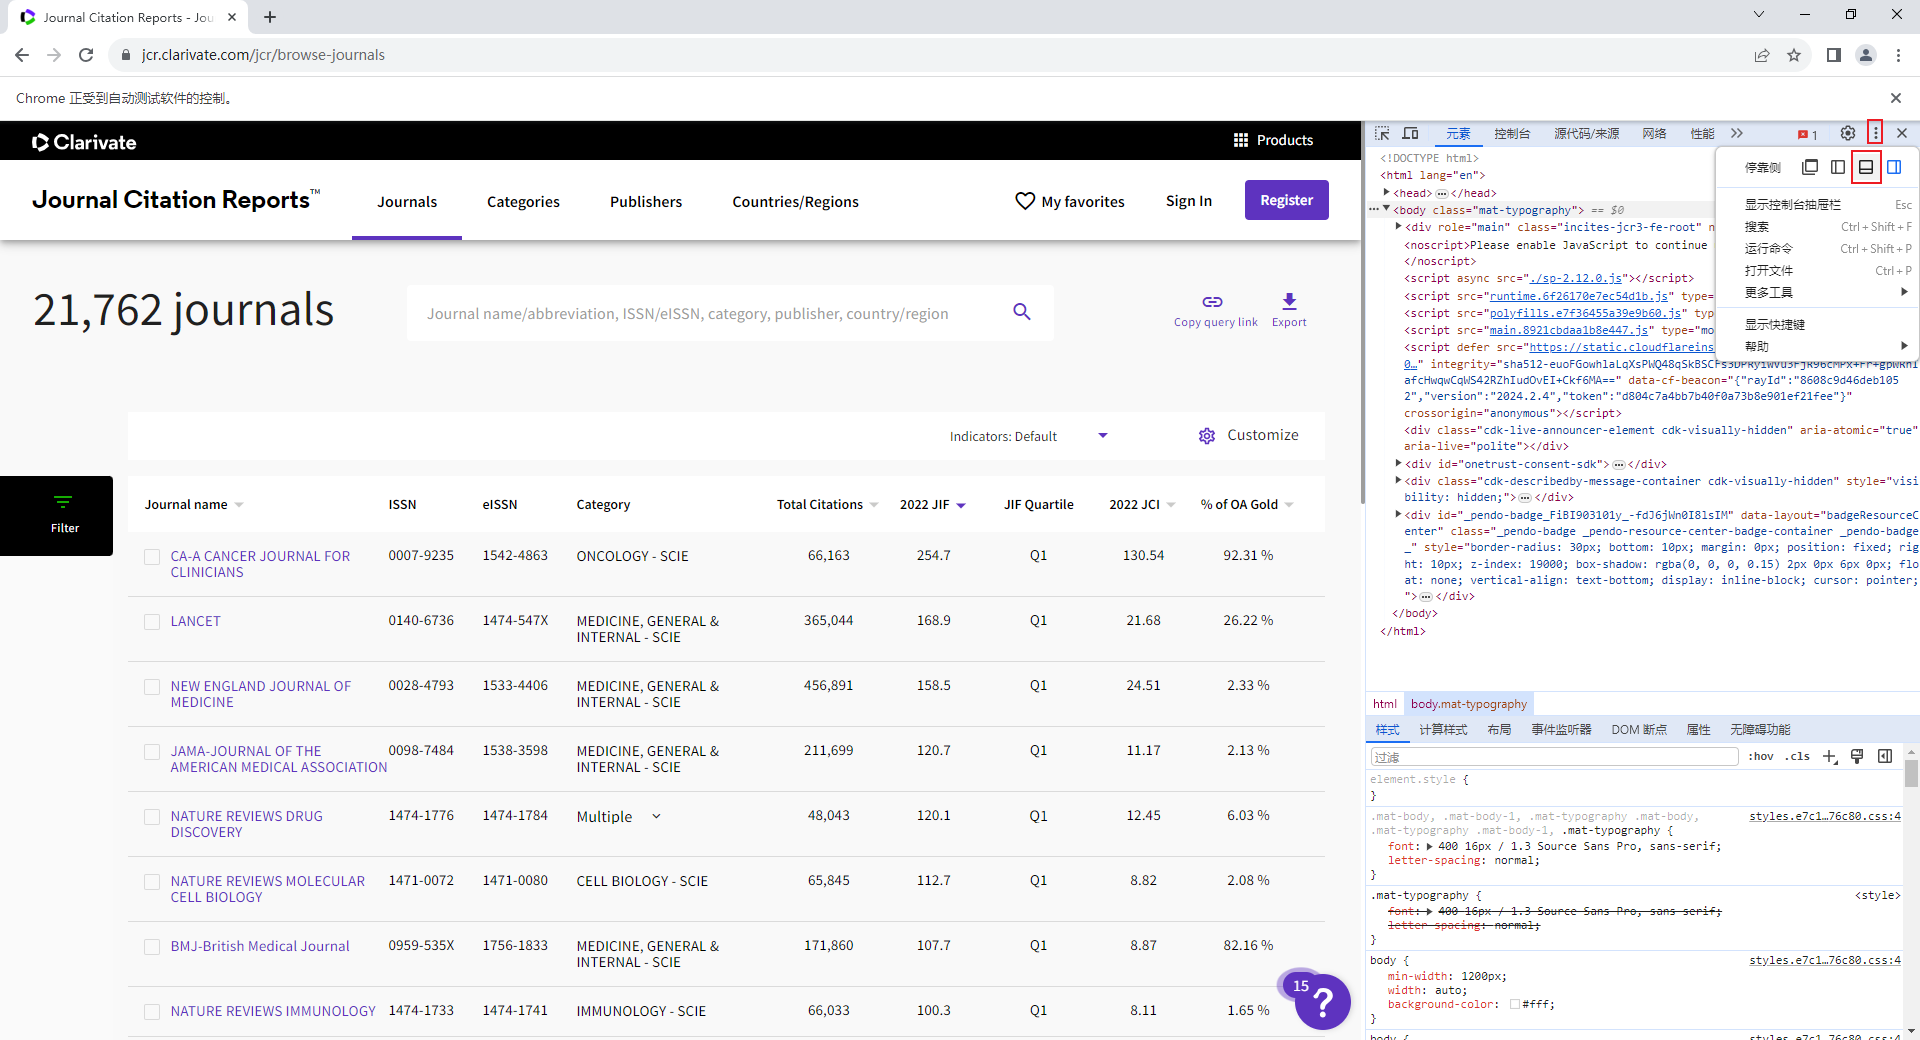
Task: Open the LANCET journal link
Action: (x=195, y=621)
